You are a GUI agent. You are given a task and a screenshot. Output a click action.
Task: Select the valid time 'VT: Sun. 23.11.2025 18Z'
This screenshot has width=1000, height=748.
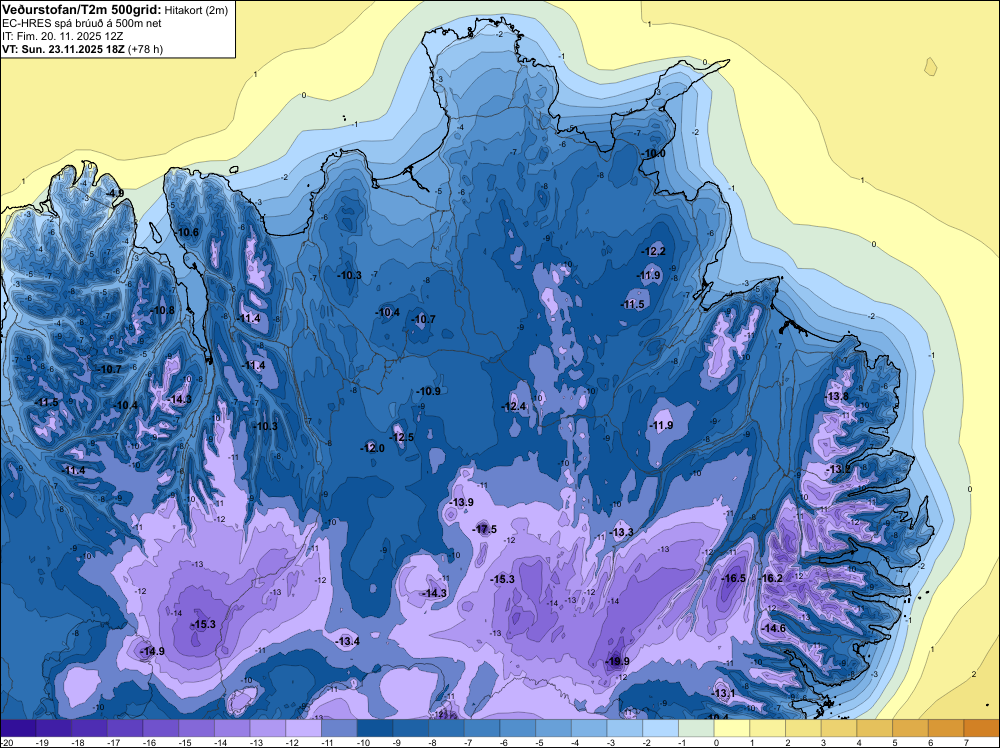pyautogui.click(x=64, y=49)
